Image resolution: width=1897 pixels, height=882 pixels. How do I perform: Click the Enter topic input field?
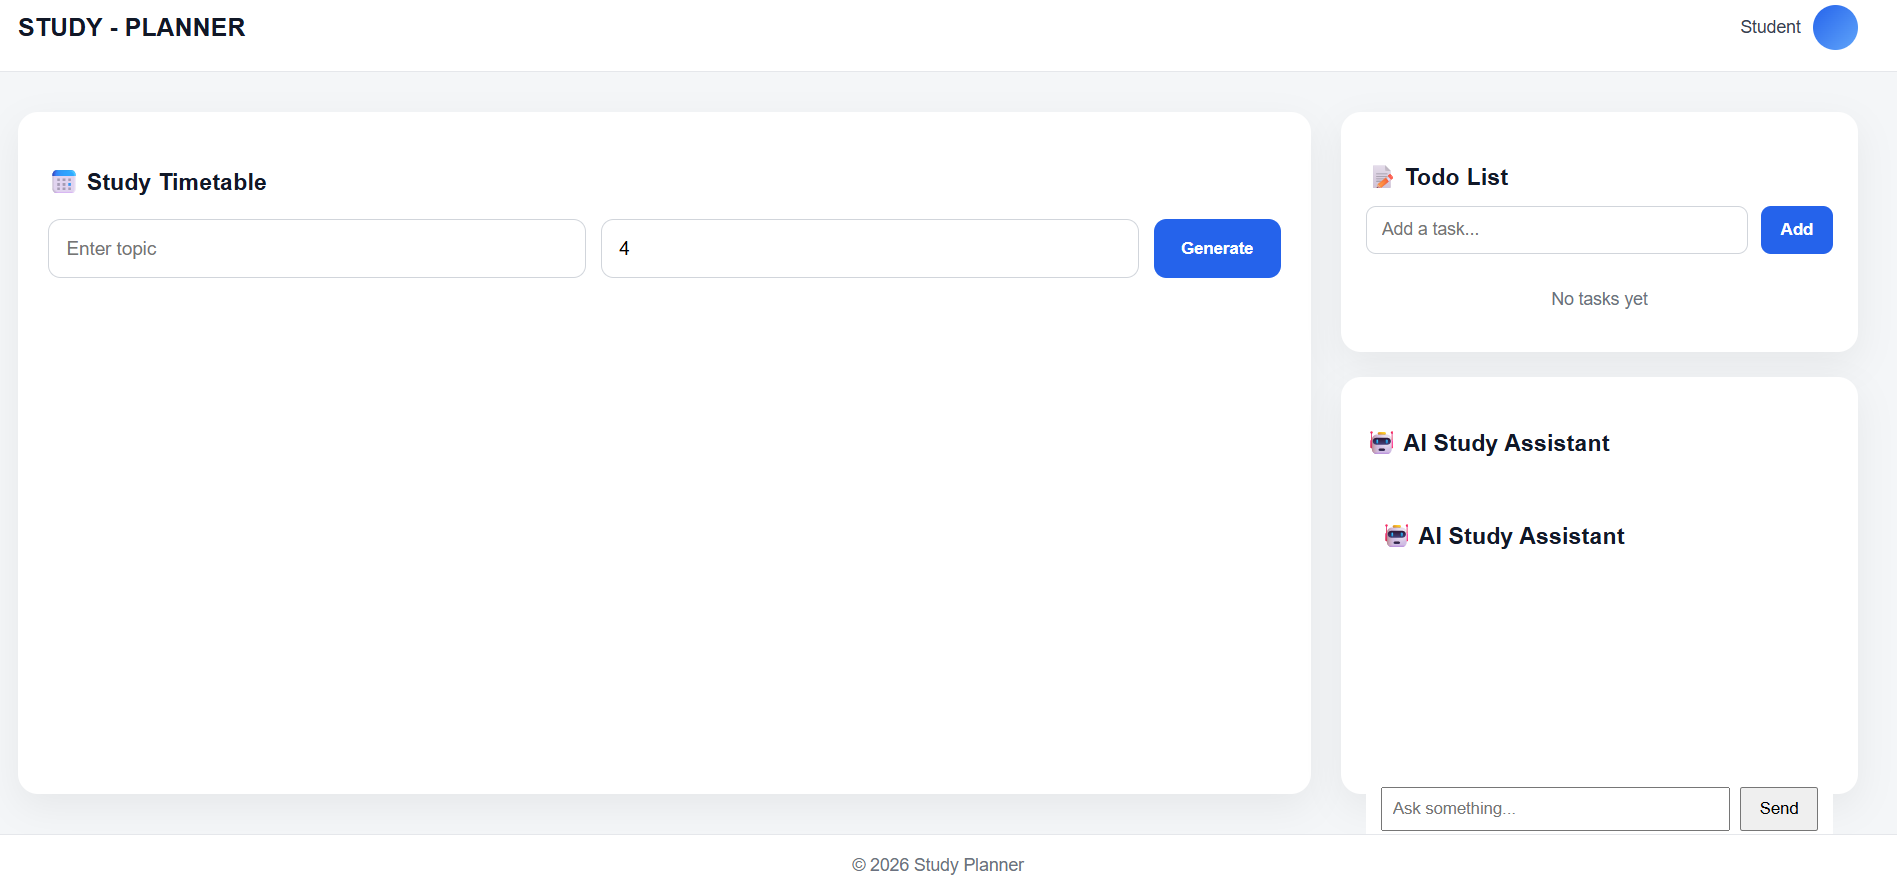pyautogui.click(x=316, y=248)
